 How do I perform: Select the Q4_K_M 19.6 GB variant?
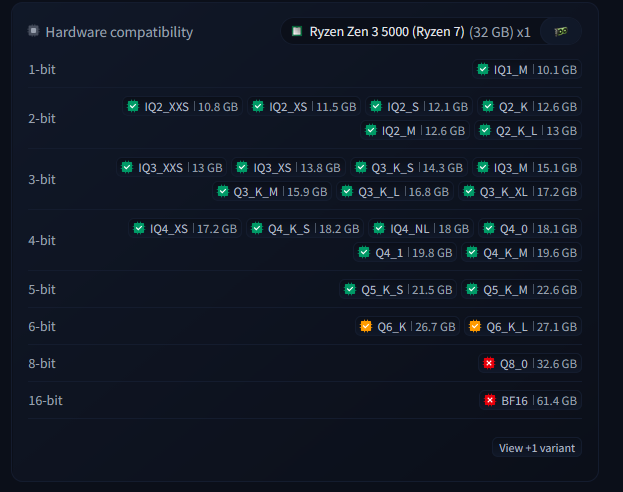click(521, 252)
